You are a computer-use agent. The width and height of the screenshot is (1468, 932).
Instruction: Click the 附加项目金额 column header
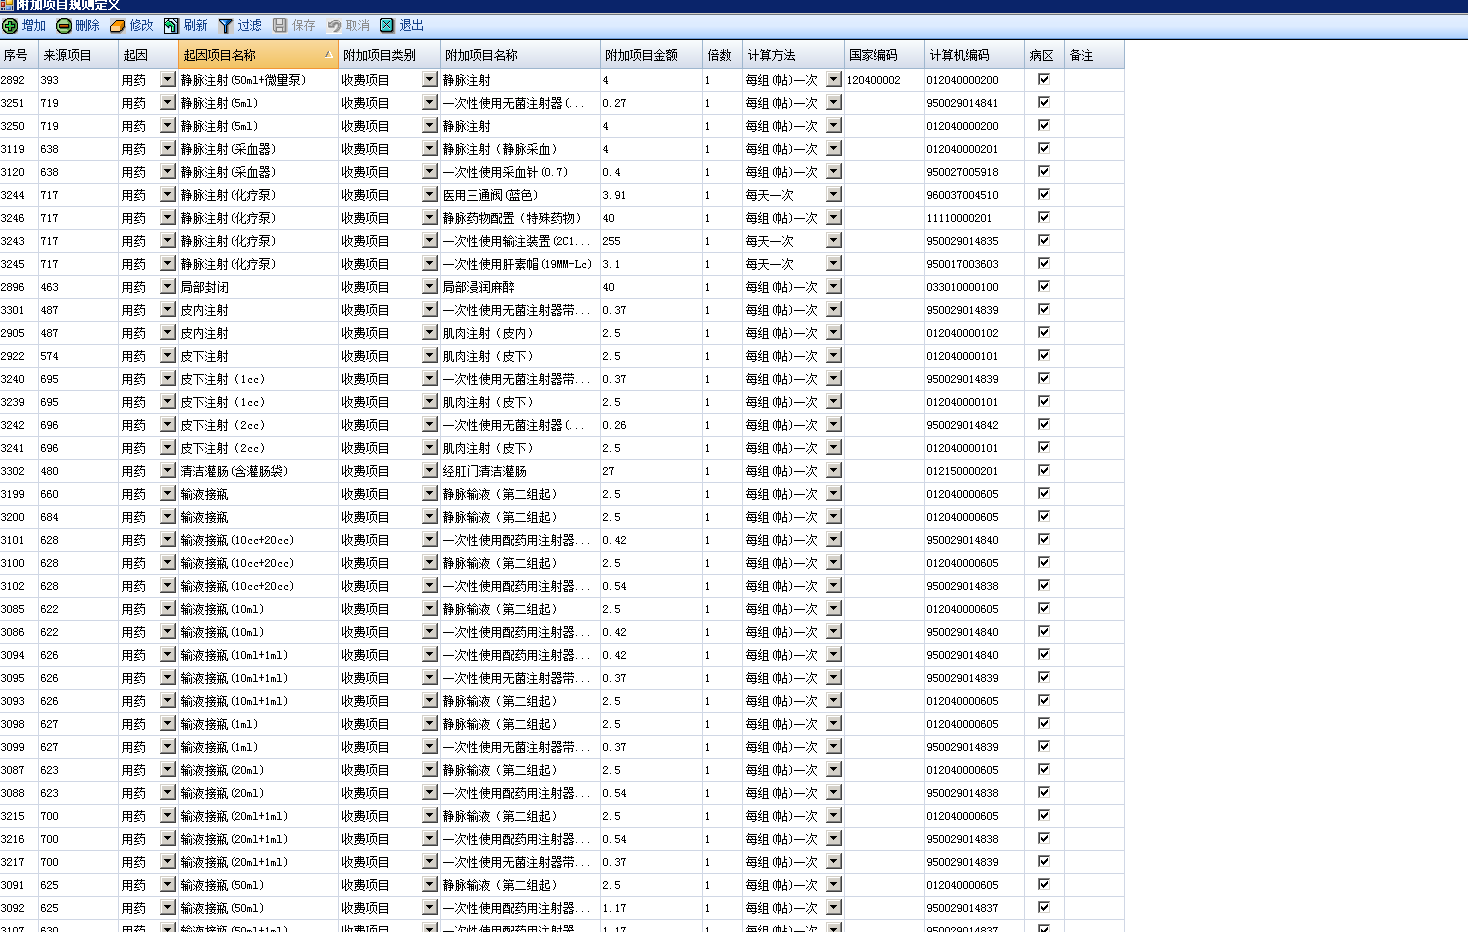652,55
